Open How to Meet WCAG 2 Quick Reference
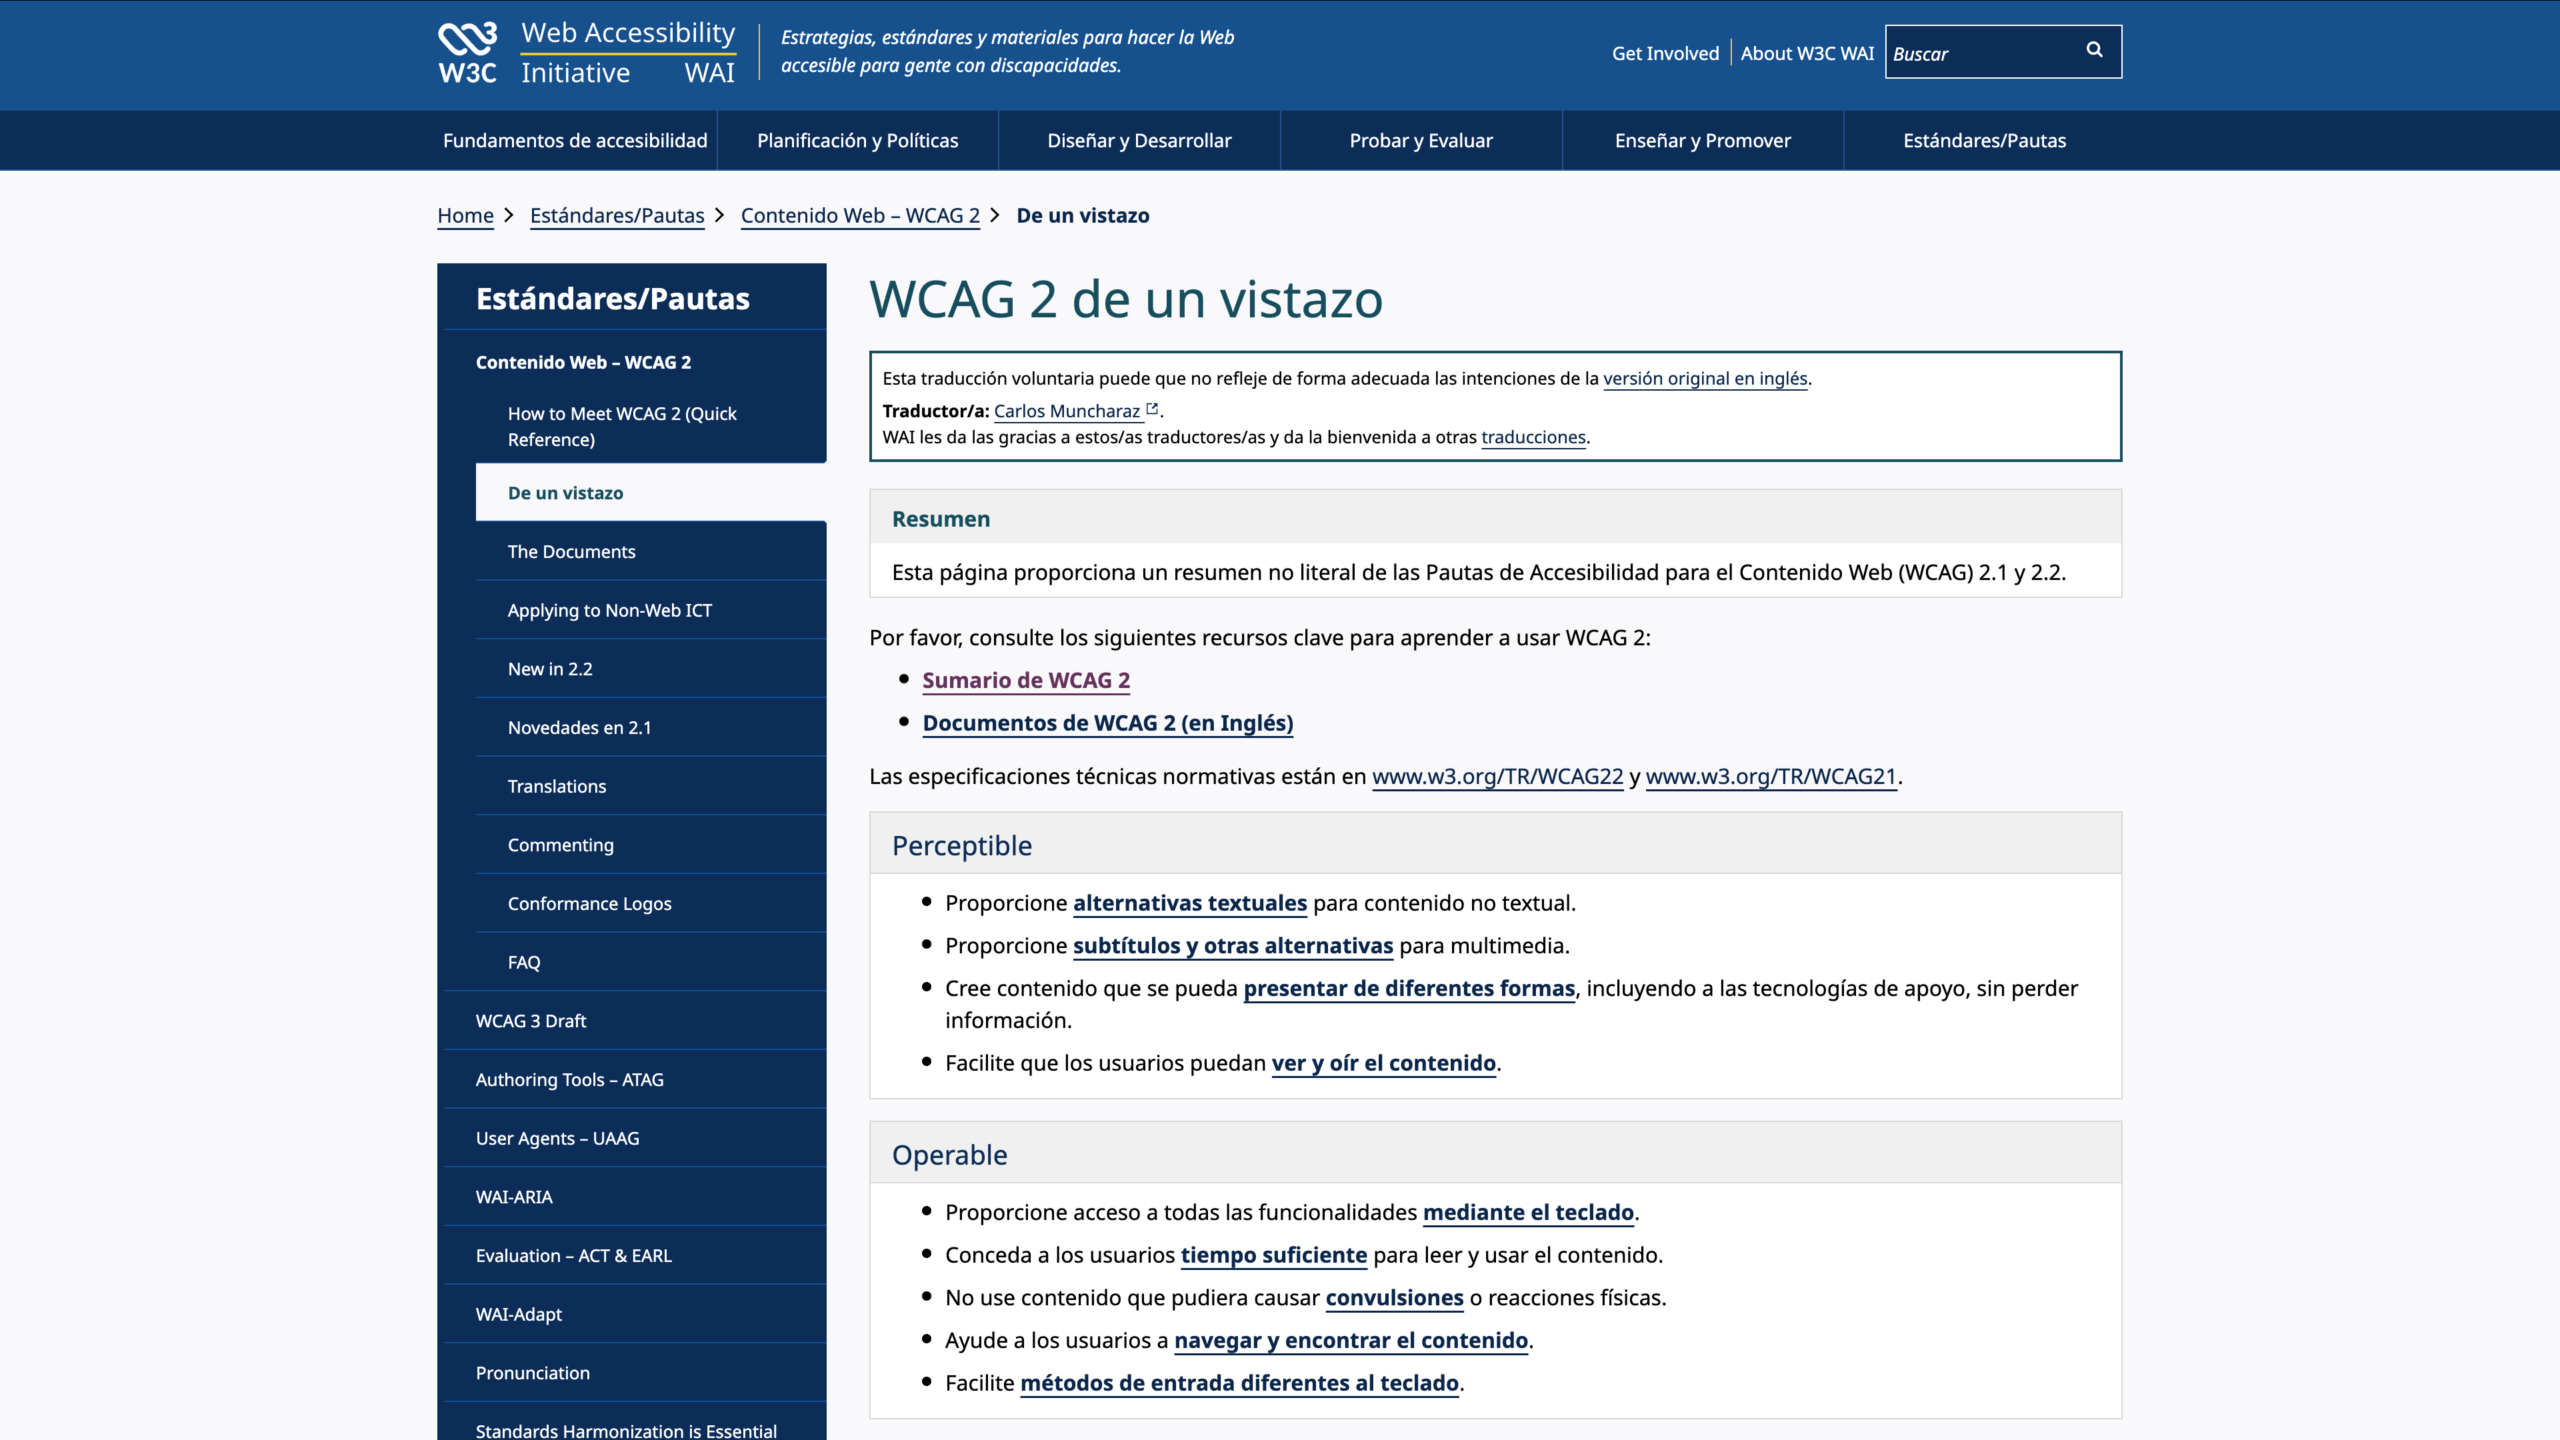 [622, 426]
